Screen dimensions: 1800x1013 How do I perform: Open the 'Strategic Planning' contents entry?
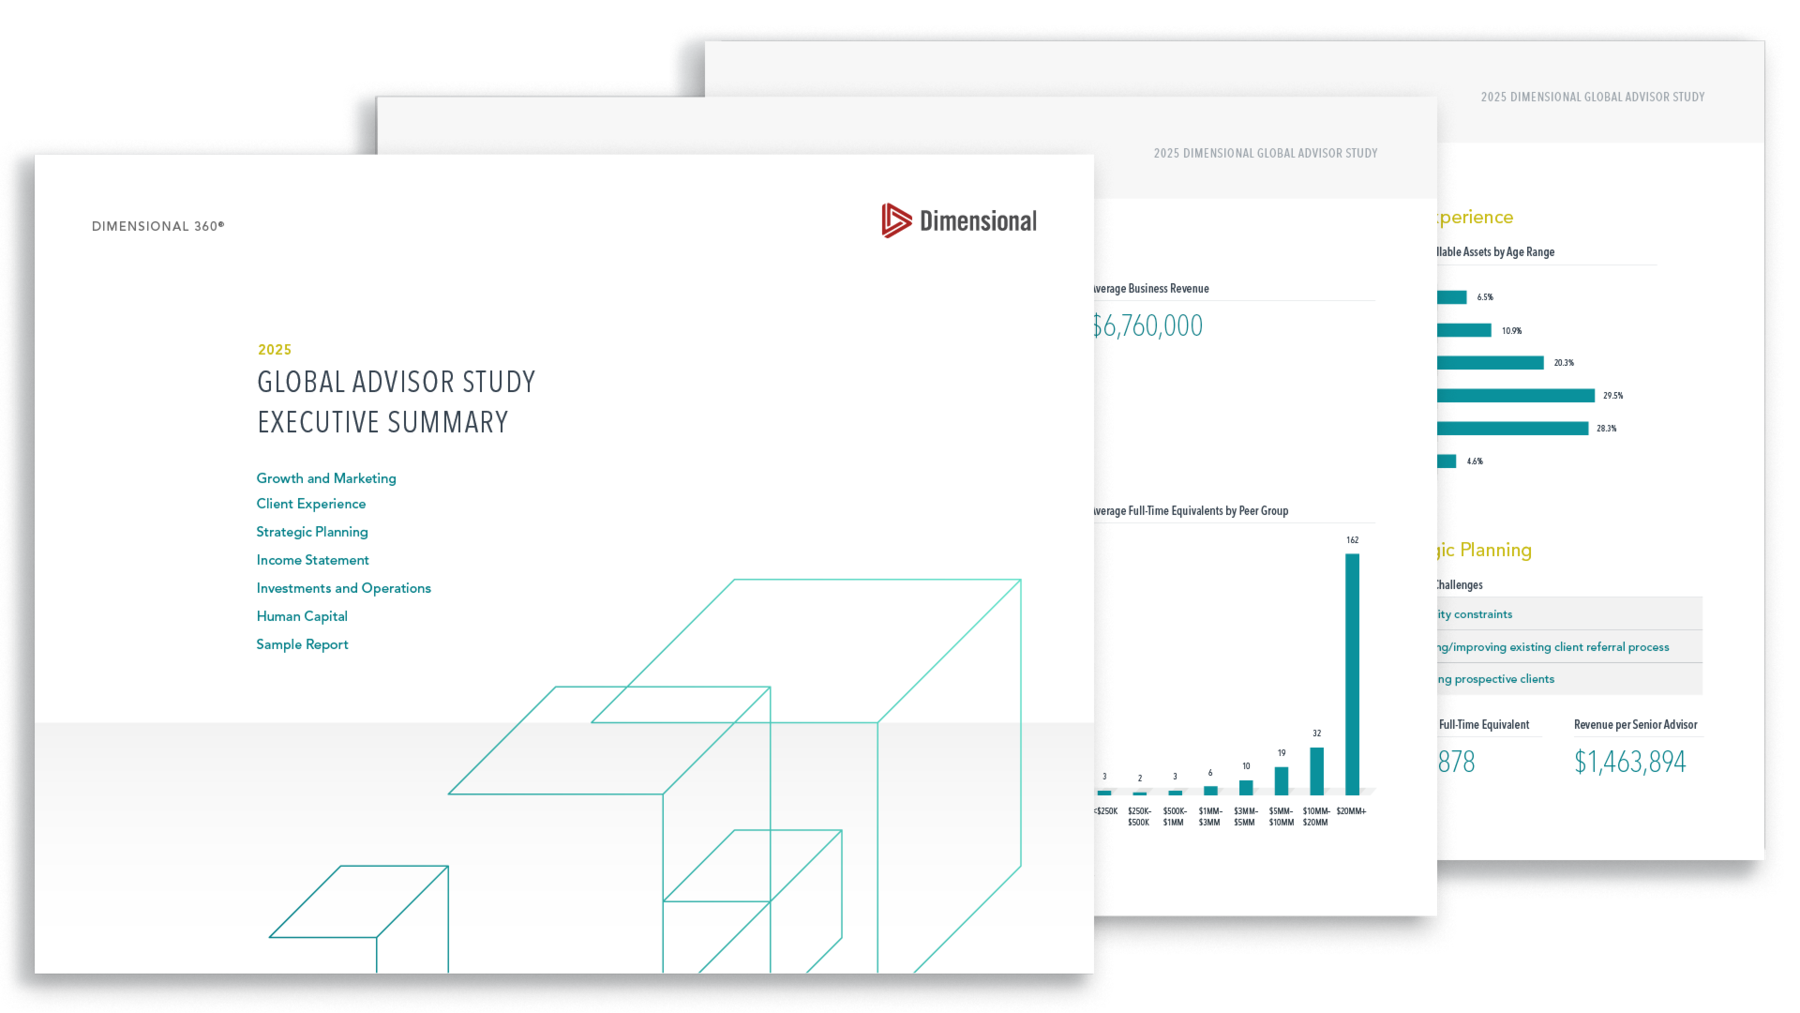pyautogui.click(x=312, y=532)
